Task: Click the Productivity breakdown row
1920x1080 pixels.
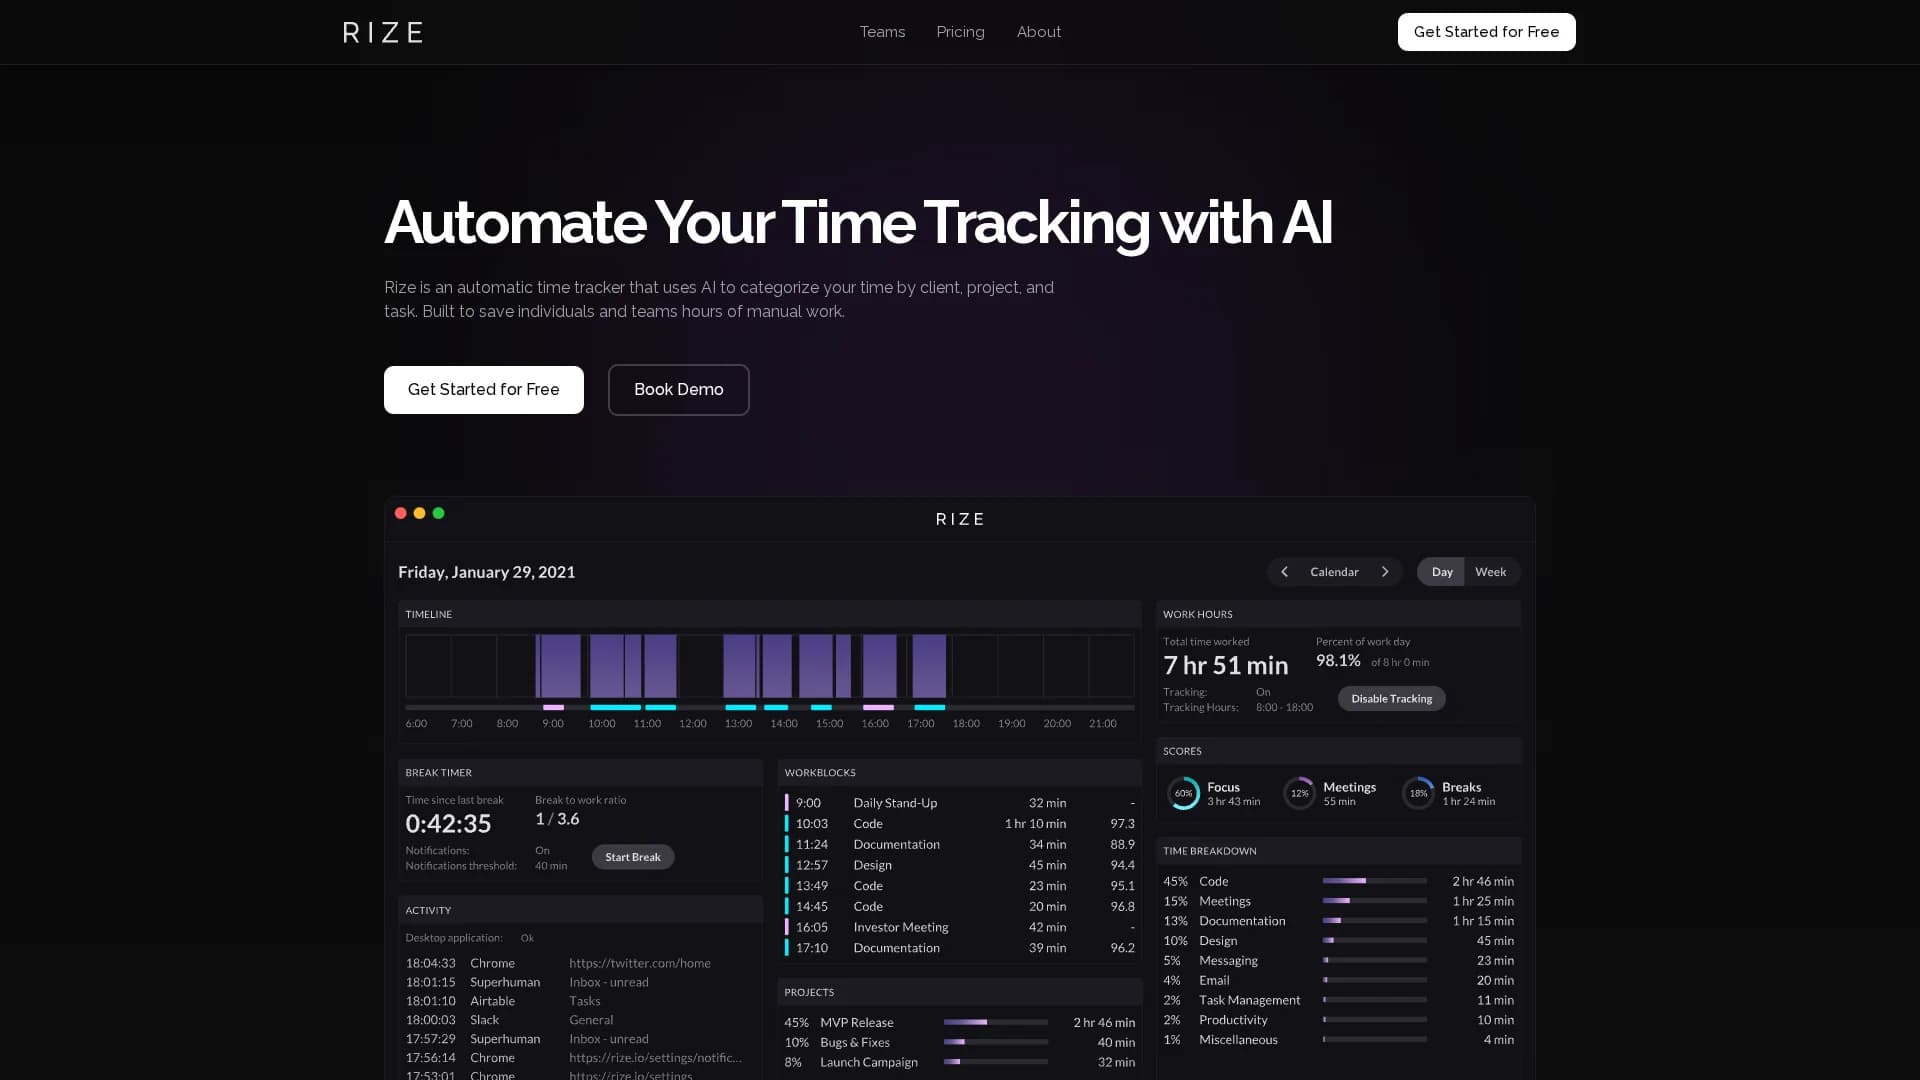Action: click(1338, 1020)
